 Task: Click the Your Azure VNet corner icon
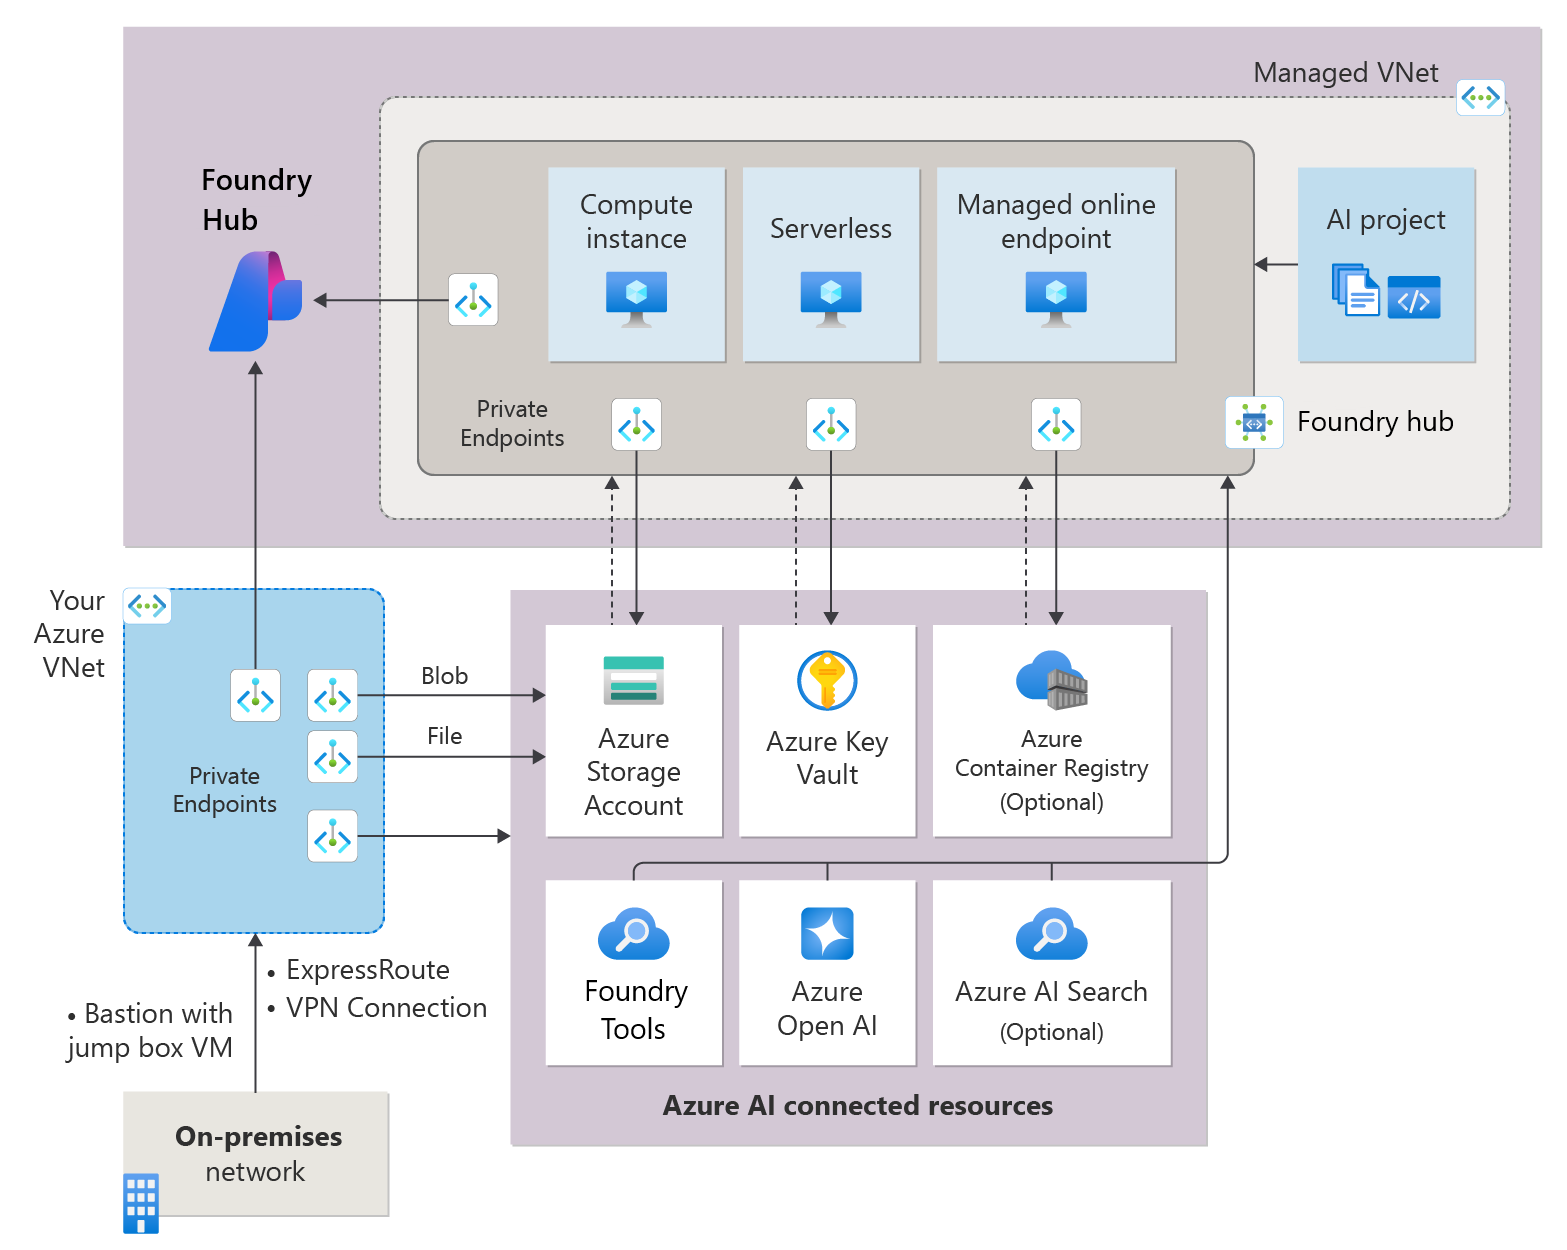pyautogui.click(x=147, y=606)
